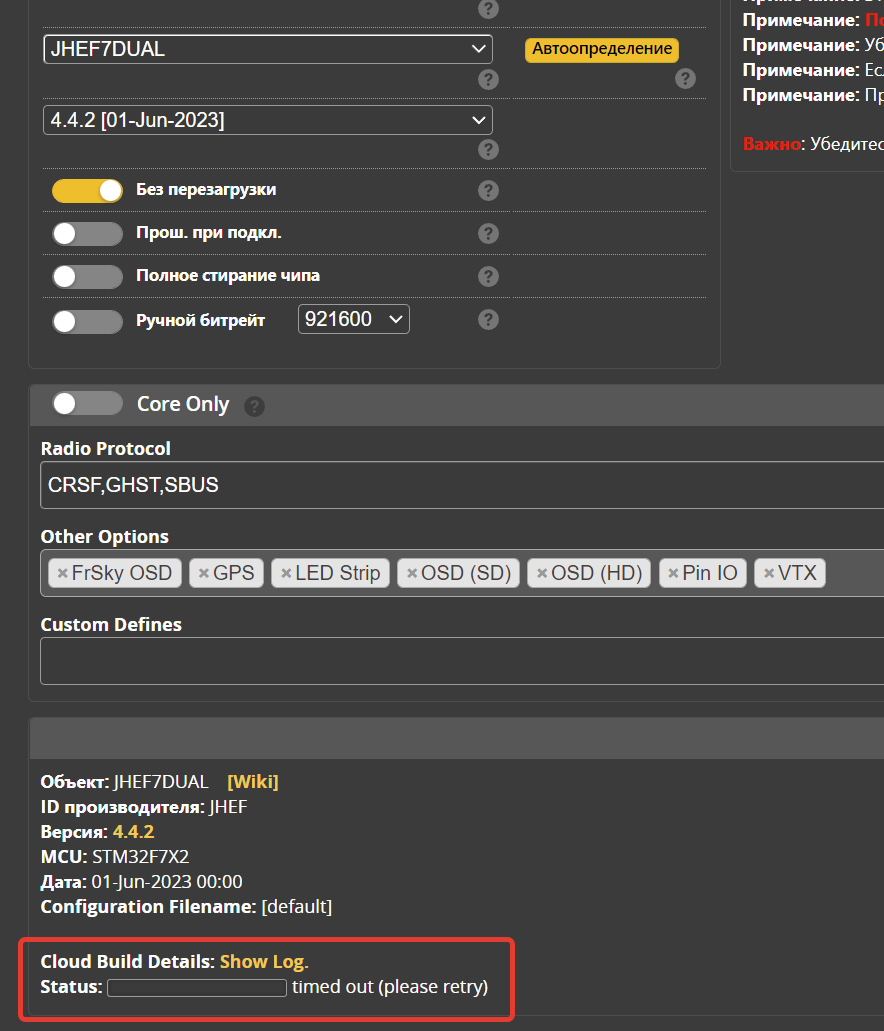The width and height of the screenshot is (884, 1031).
Task: Turn on the Core Only switch
Action: [87, 403]
